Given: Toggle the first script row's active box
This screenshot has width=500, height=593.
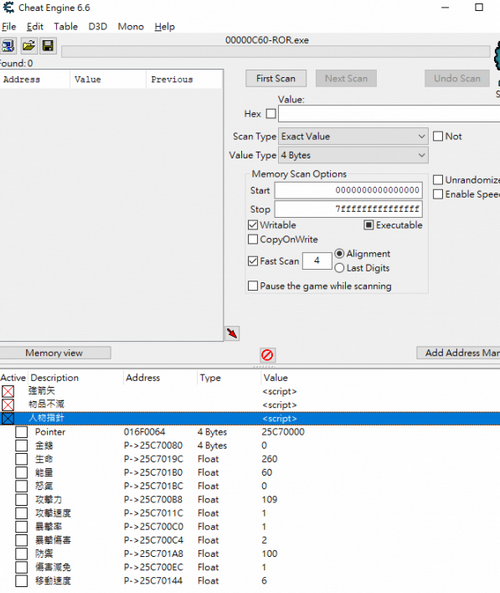Looking at the screenshot, I should (8, 391).
